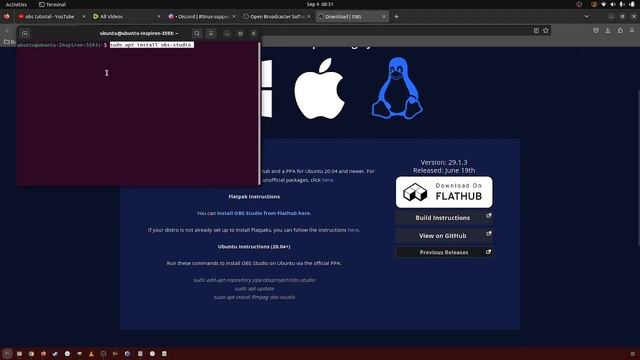Click the sudo apt update command text

pyautogui.click(x=254, y=289)
